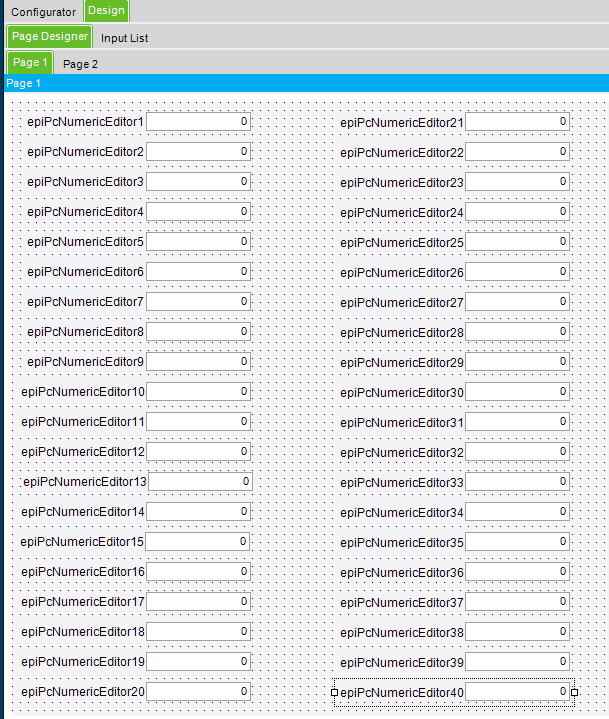Focus the epiPcNumericEditor20 value box
The height and width of the screenshot is (719, 609).
pyautogui.click(x=199, y=691)
